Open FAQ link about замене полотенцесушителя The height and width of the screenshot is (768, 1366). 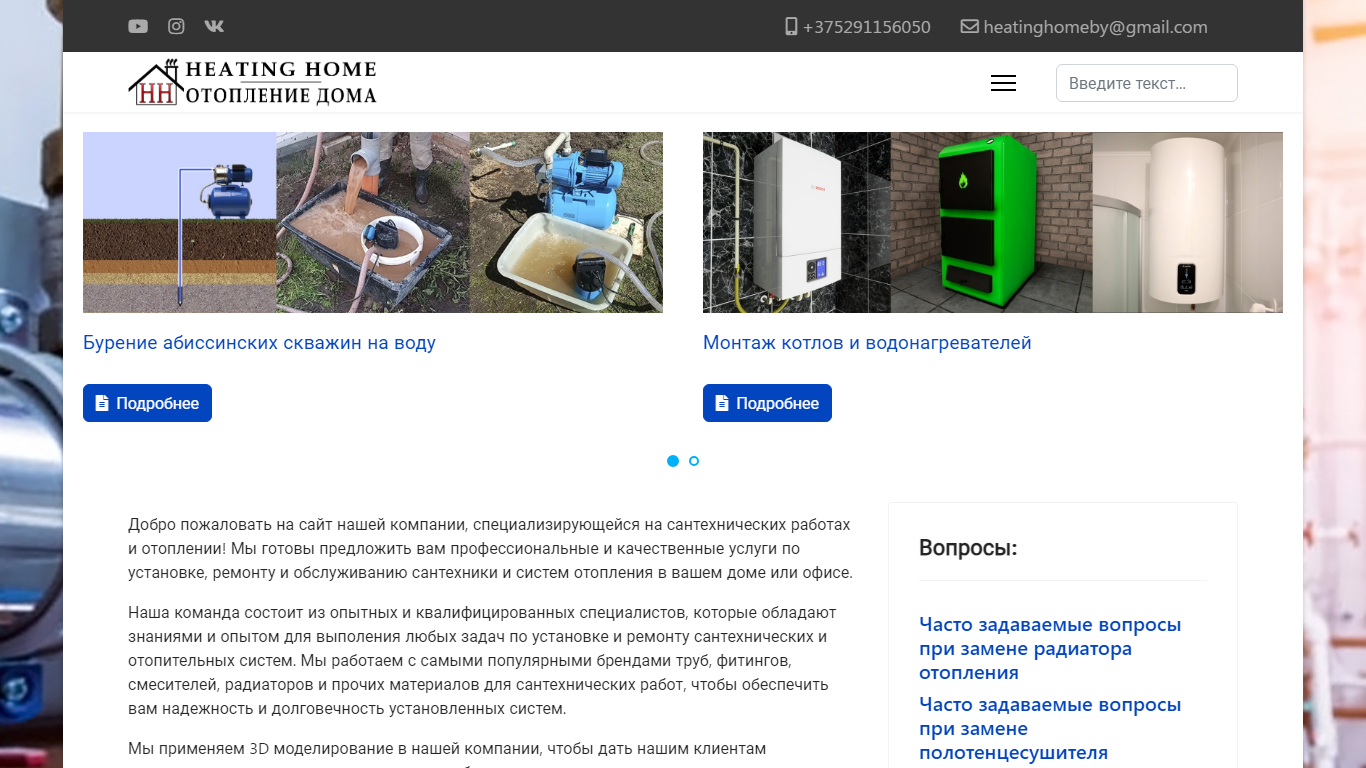pos(1050,729)
